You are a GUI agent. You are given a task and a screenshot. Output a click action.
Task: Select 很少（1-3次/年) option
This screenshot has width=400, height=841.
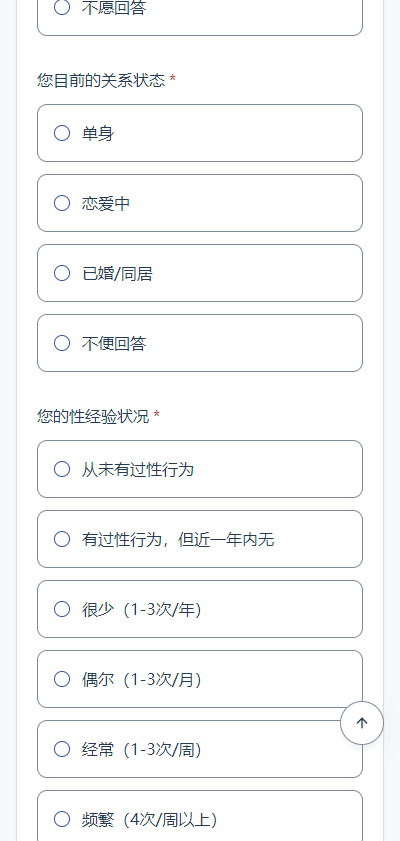pyautogui.click(x=200, y=609)
